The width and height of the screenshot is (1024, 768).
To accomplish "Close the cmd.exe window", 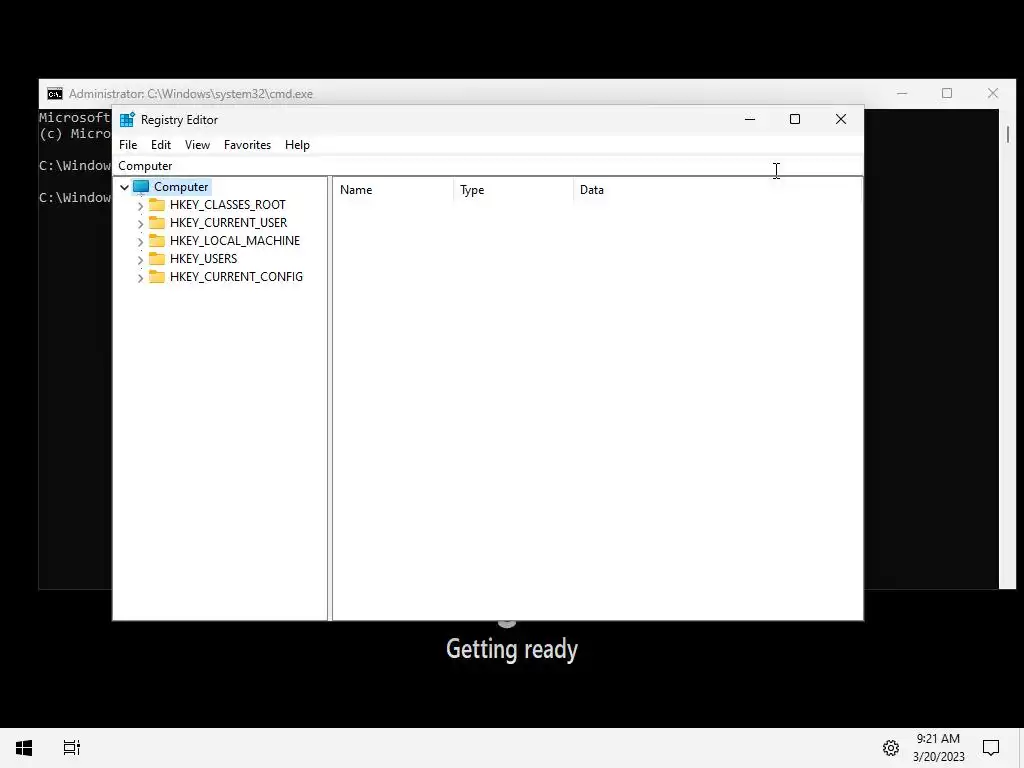I will point(993,93).
